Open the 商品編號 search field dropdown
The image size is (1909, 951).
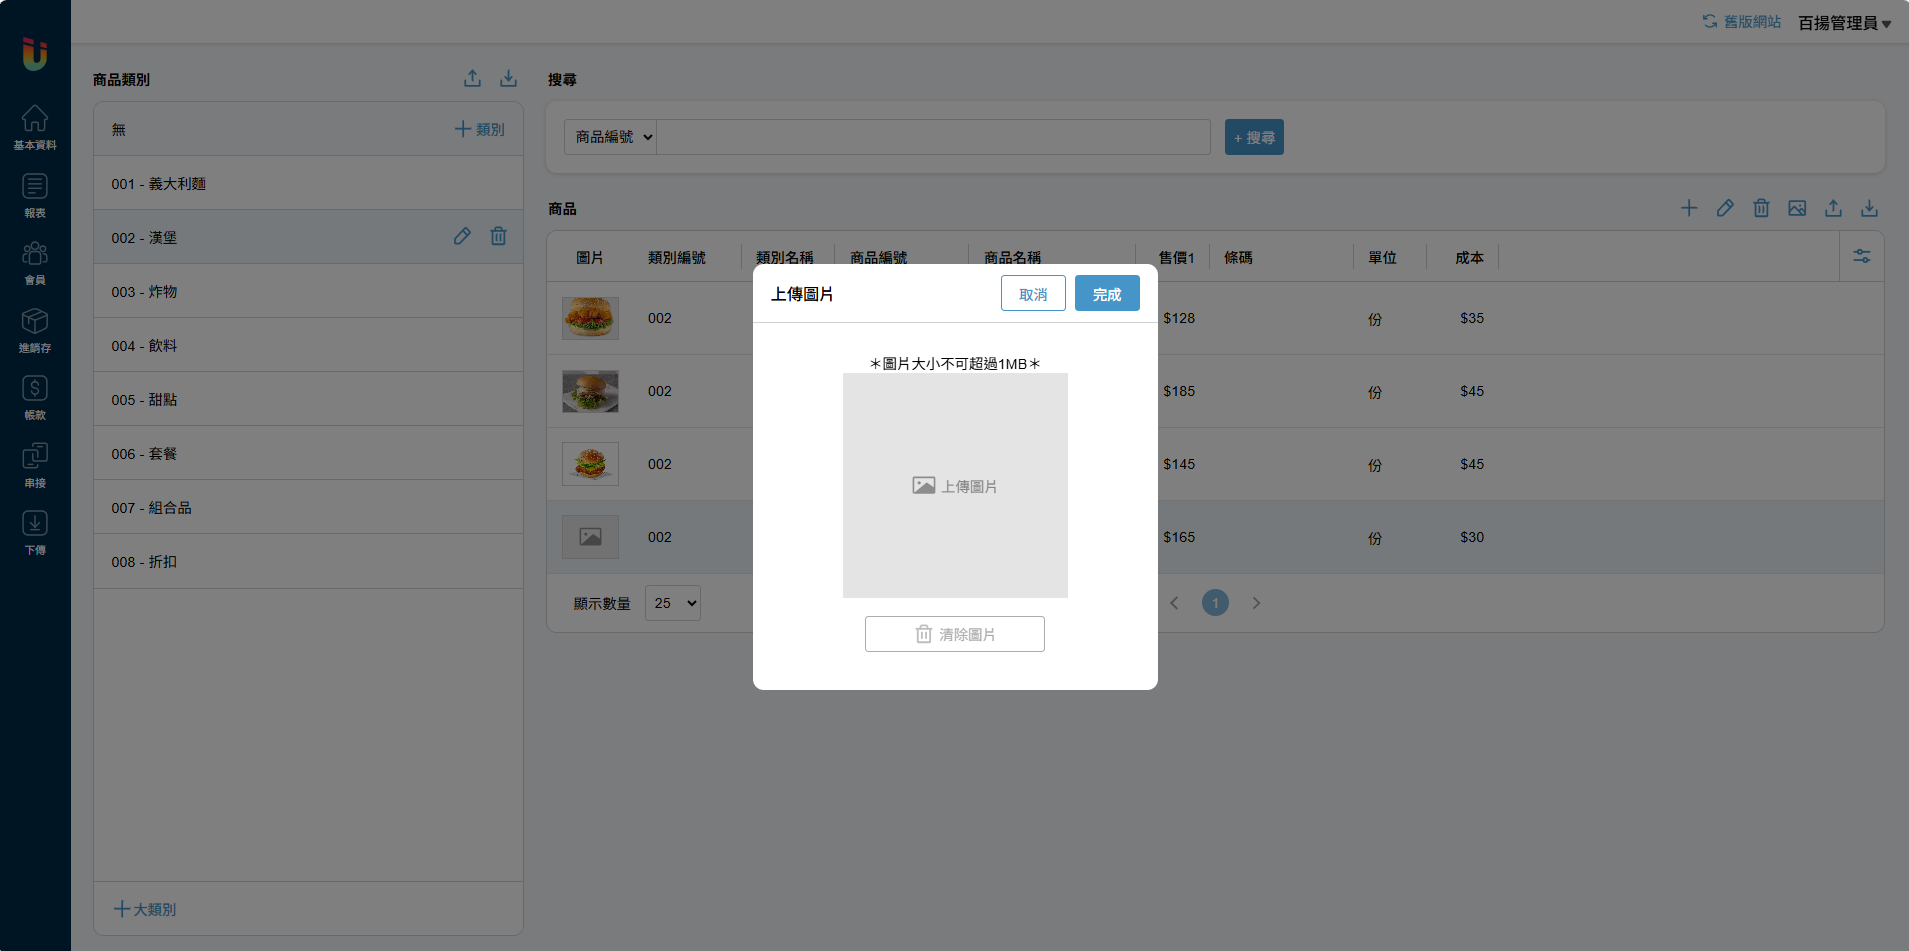pos(610,137)
